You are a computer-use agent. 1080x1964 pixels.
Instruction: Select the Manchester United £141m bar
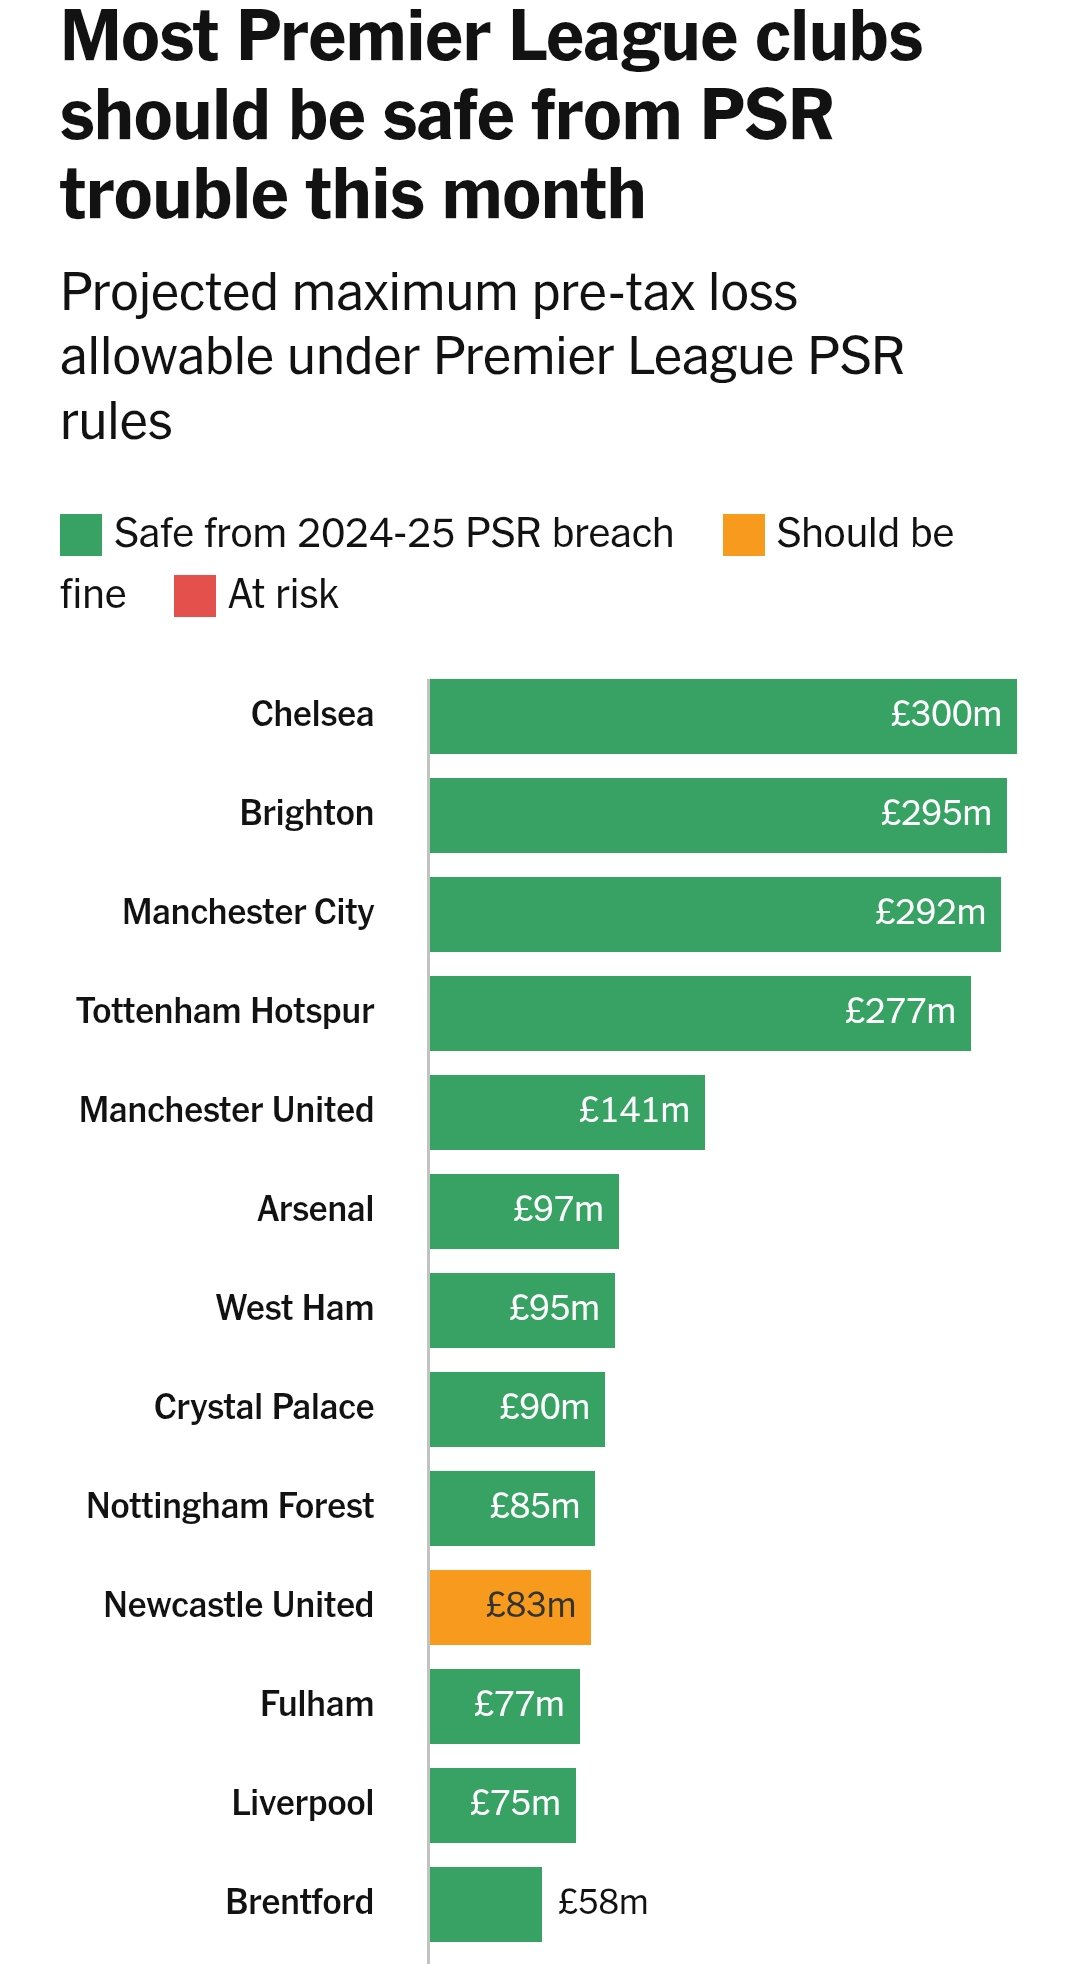click(567, 1112)
